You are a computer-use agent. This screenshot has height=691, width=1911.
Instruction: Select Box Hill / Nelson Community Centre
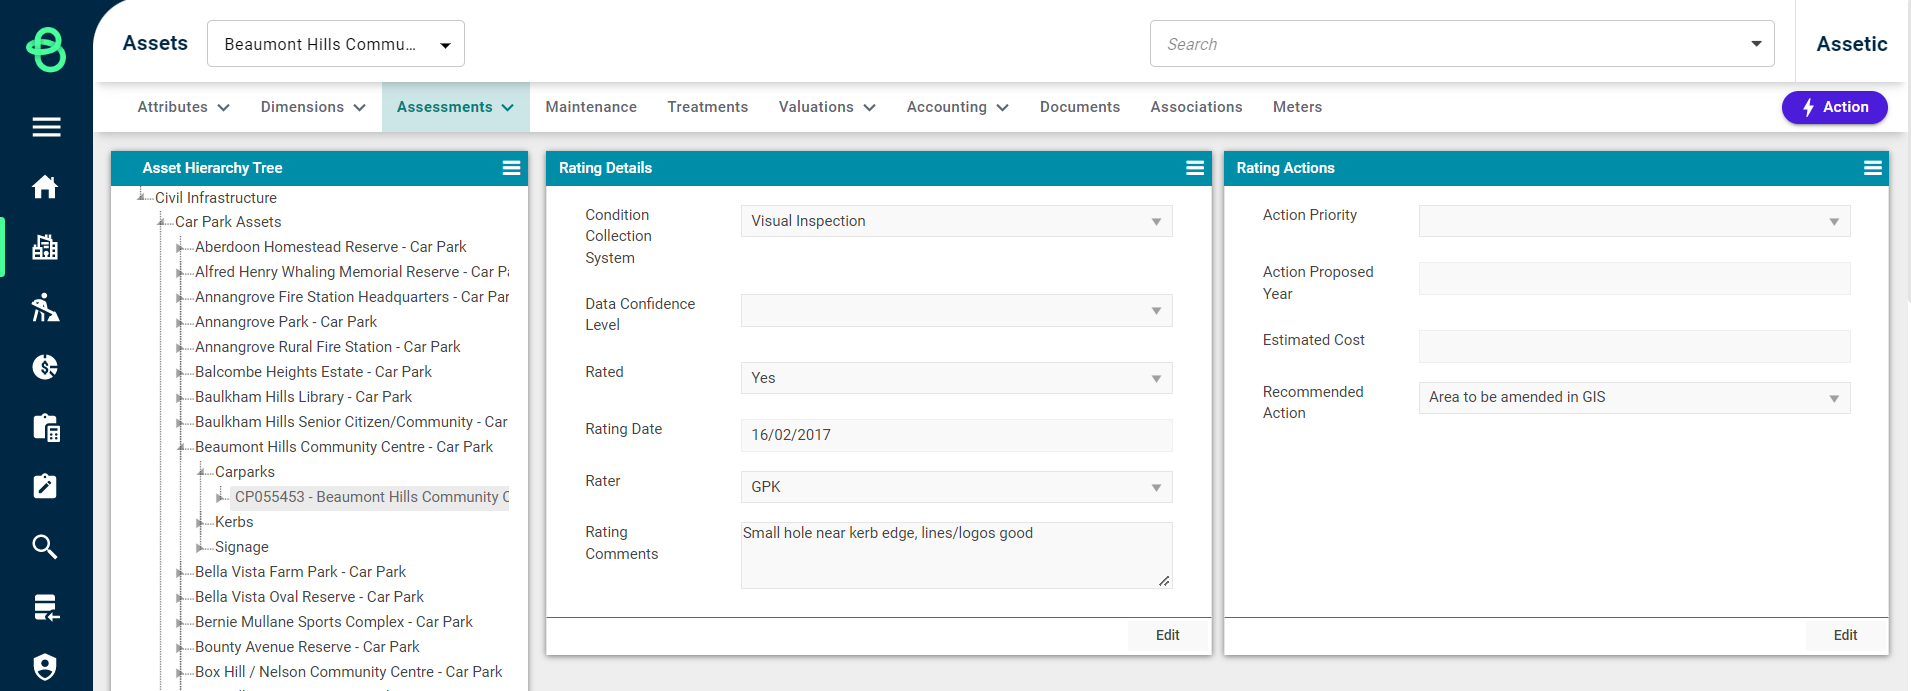349,672
